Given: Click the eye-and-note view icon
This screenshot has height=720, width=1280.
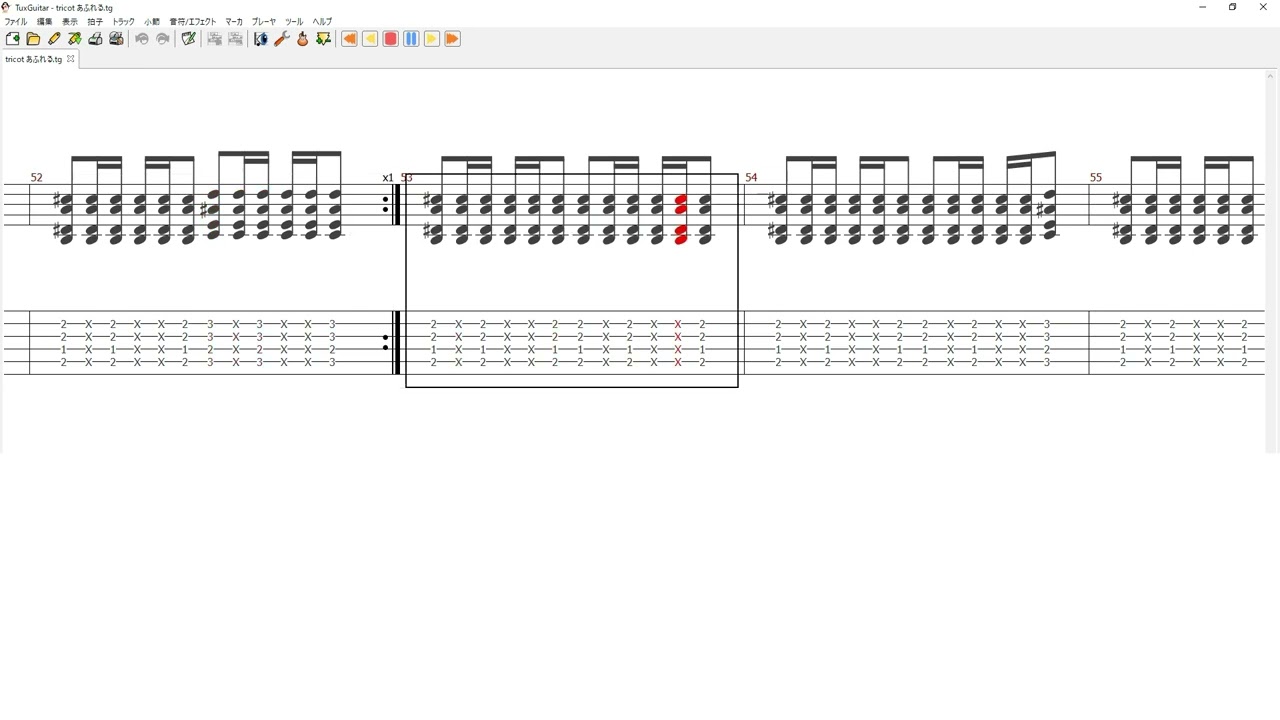Looking at the screenshot, I should 261,39.
